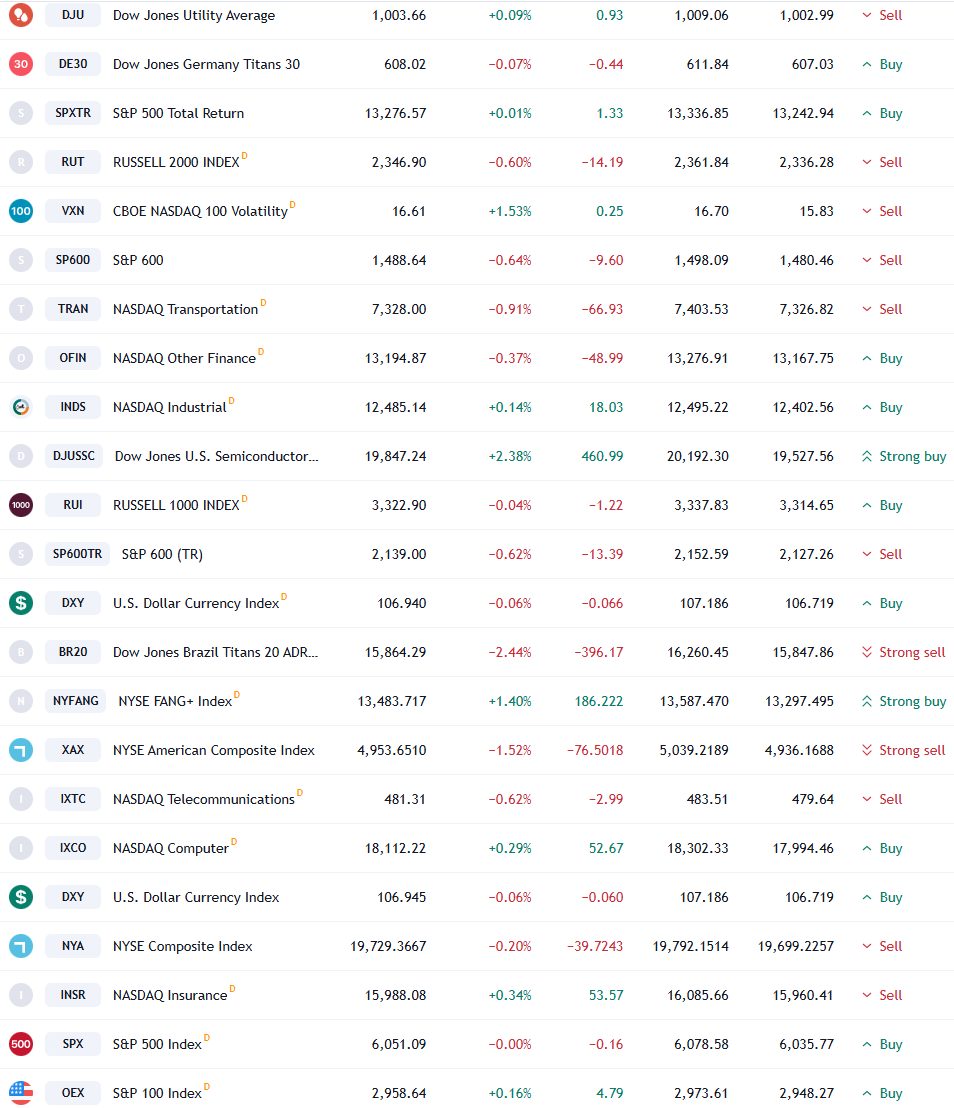The image size is (954, 1108).
Task: Open NASDAQ Telecommunications link
Action: (204, 799)
